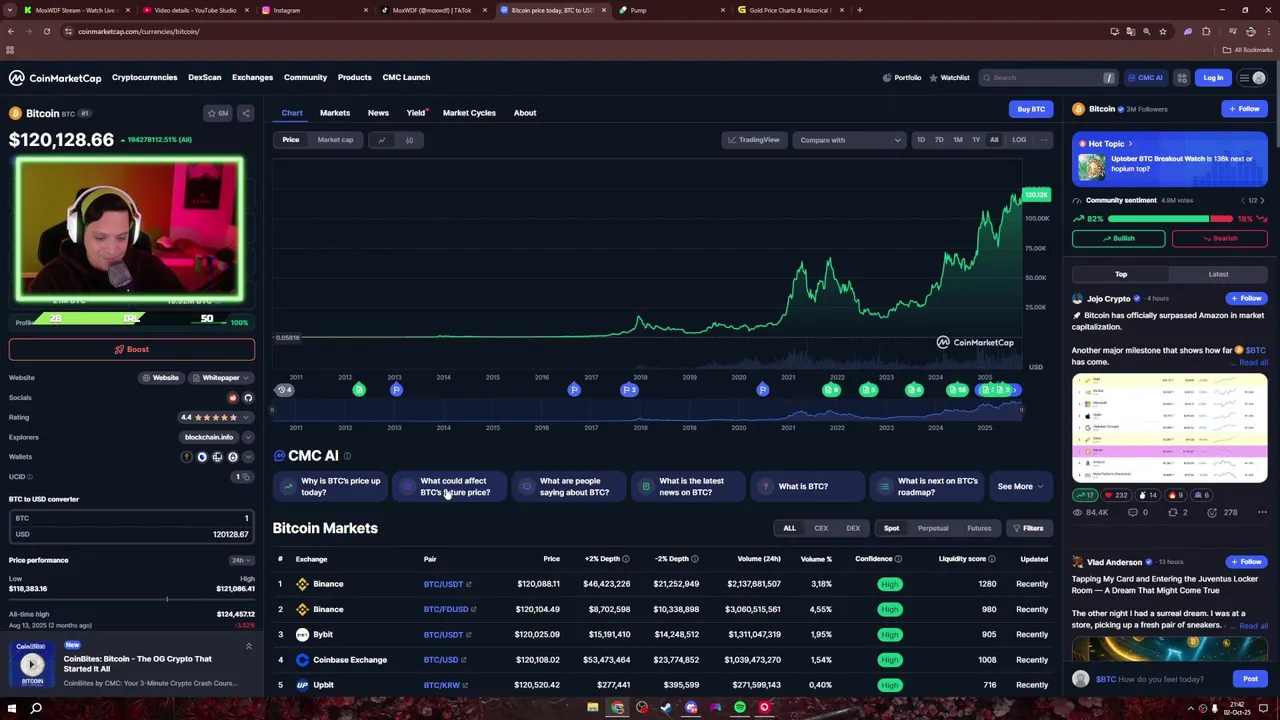Open the Reddit social icon
Image resolution: width=1280 pixels, height=720 pixels.
(x=233, y=398)
